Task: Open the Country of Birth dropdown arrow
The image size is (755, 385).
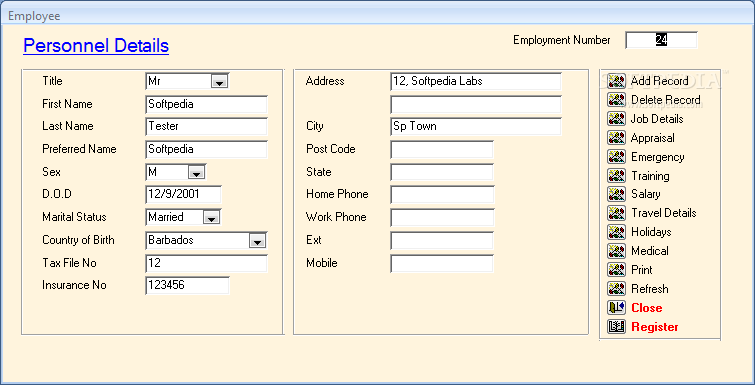Action: point(258,241)
